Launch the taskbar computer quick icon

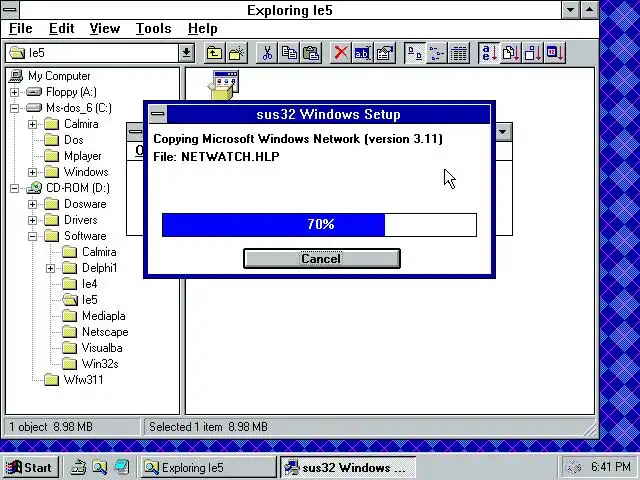coord(122,467)
